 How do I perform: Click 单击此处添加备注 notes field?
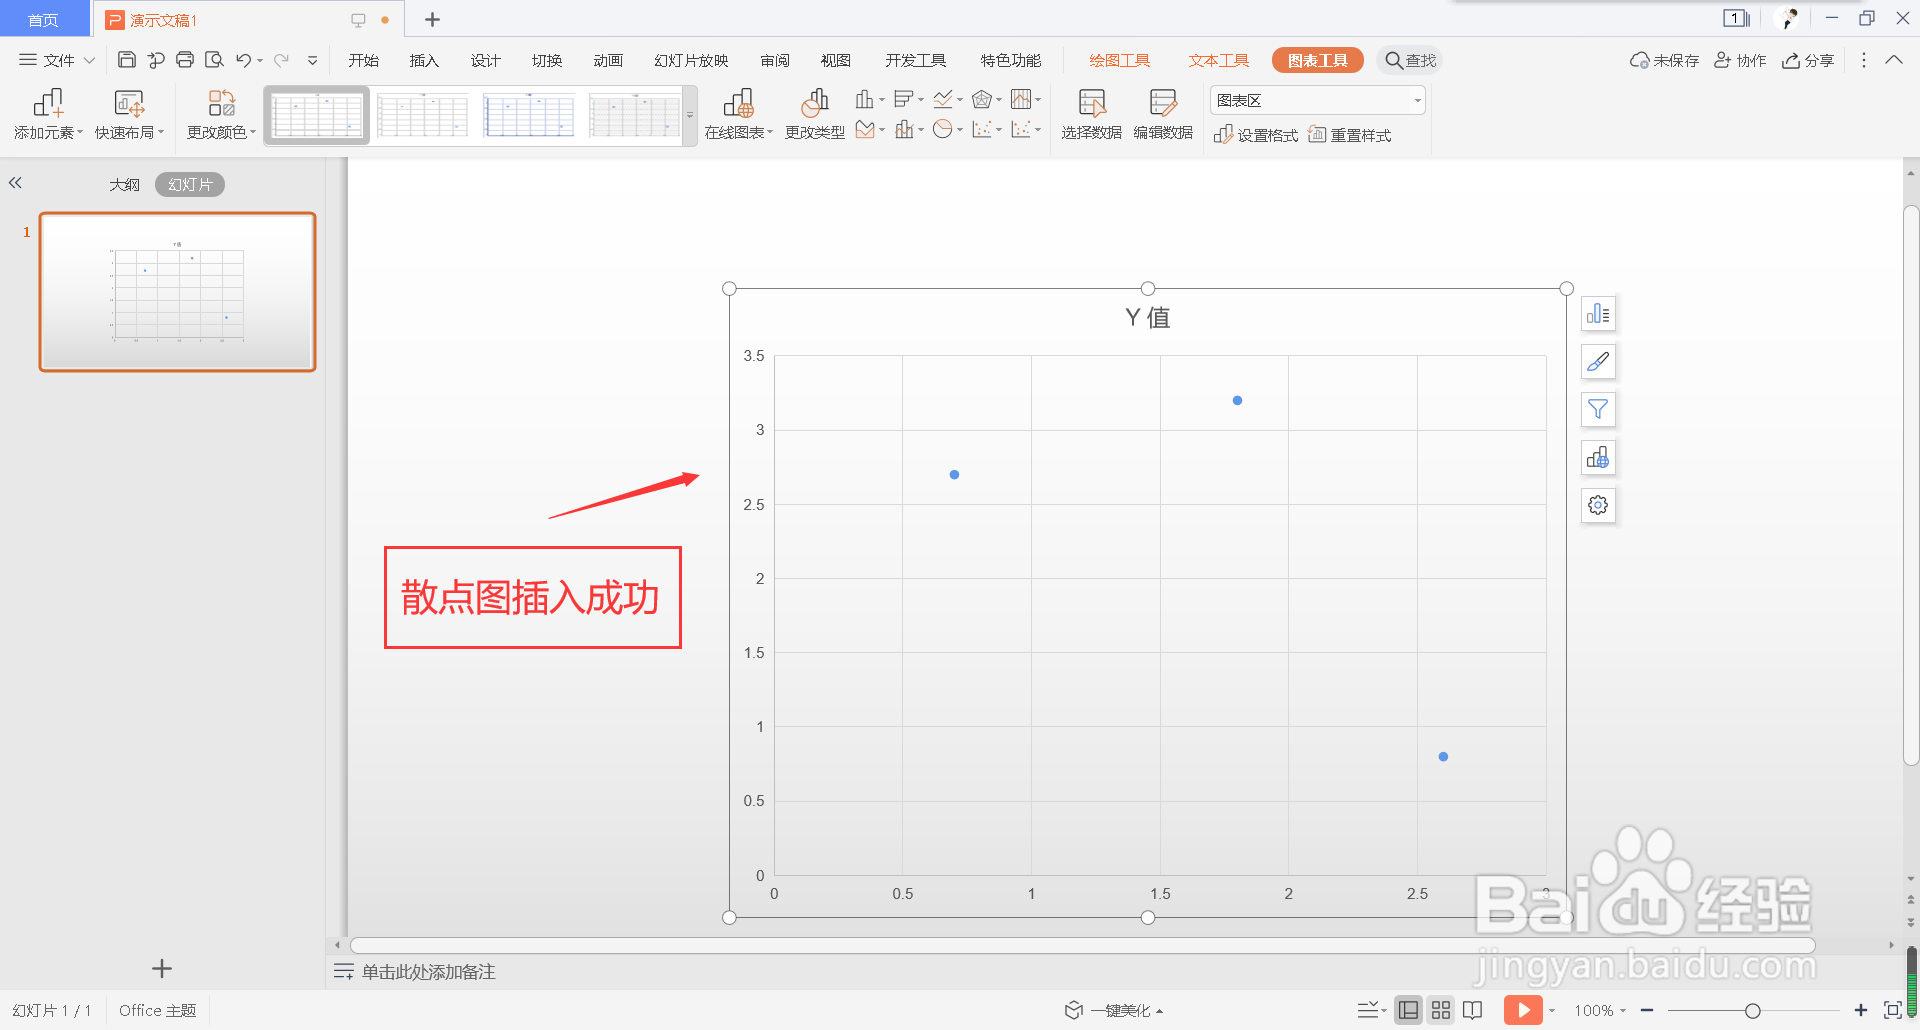pos(428,972)
